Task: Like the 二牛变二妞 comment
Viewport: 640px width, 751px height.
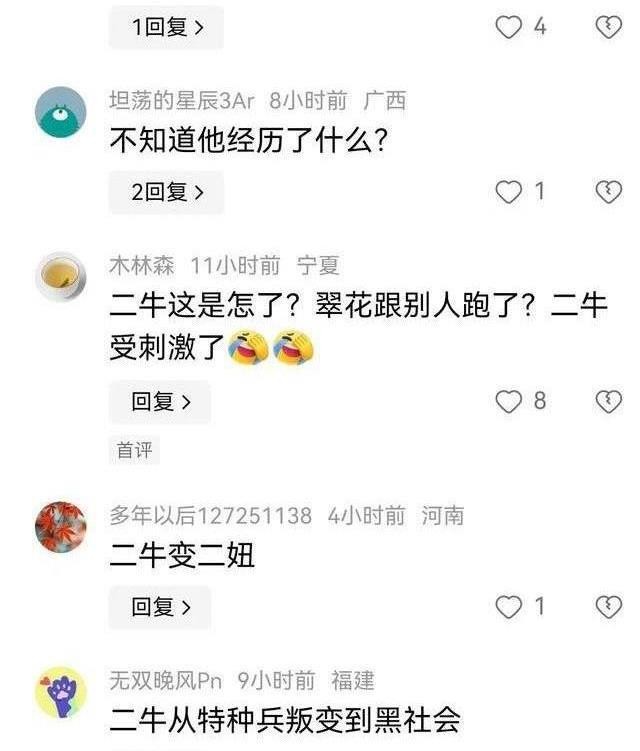Action: coord(508,607)
